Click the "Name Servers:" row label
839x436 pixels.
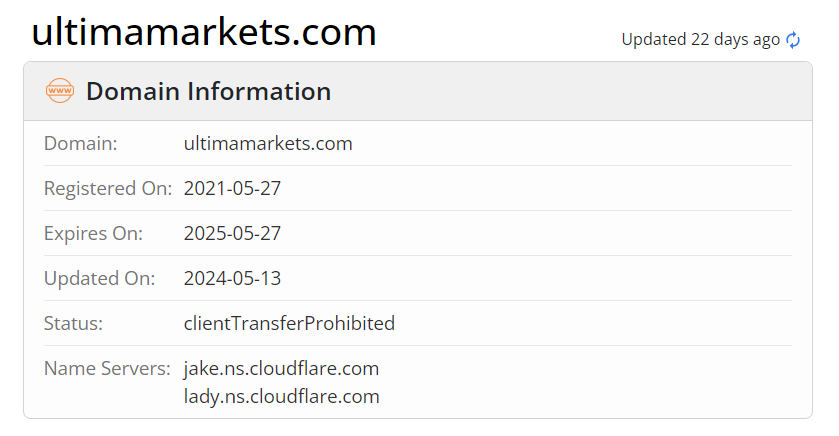coord(108,368)
